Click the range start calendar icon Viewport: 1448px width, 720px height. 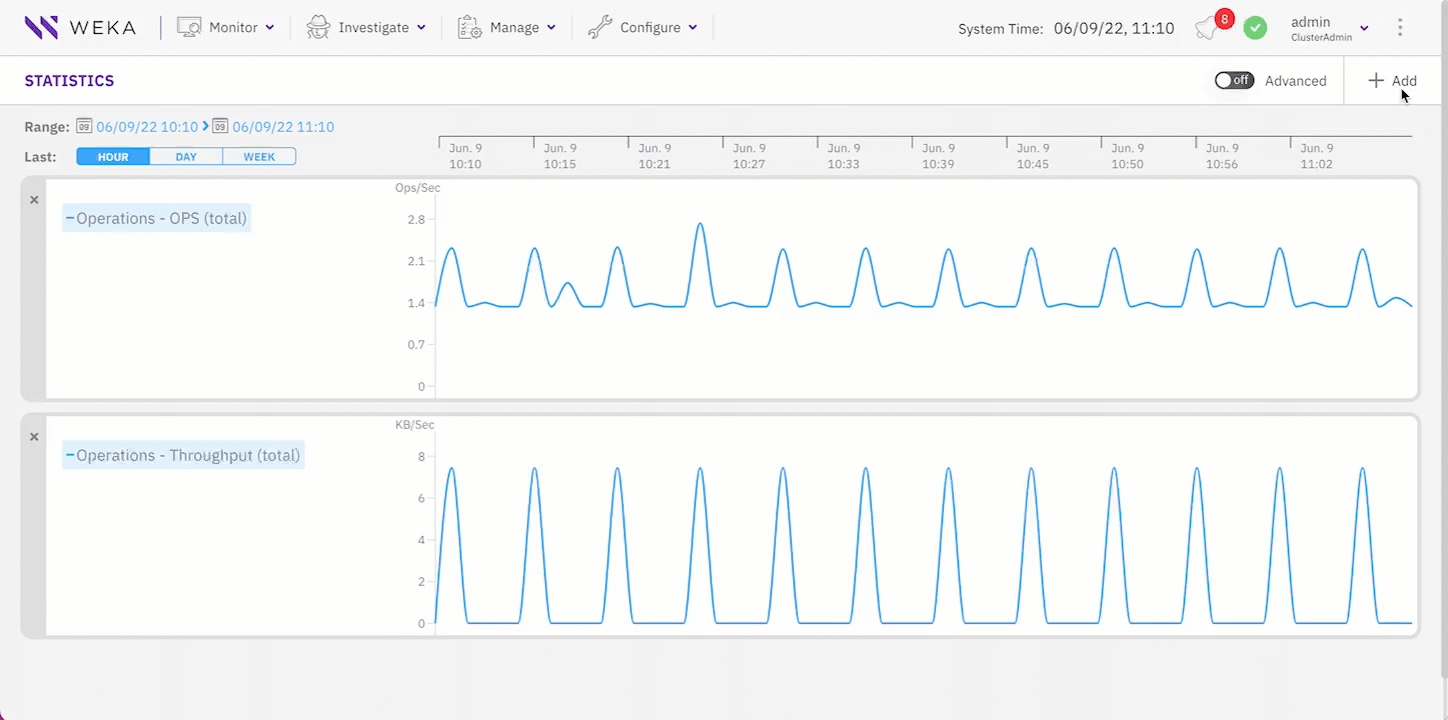click(x=85, y=127)
